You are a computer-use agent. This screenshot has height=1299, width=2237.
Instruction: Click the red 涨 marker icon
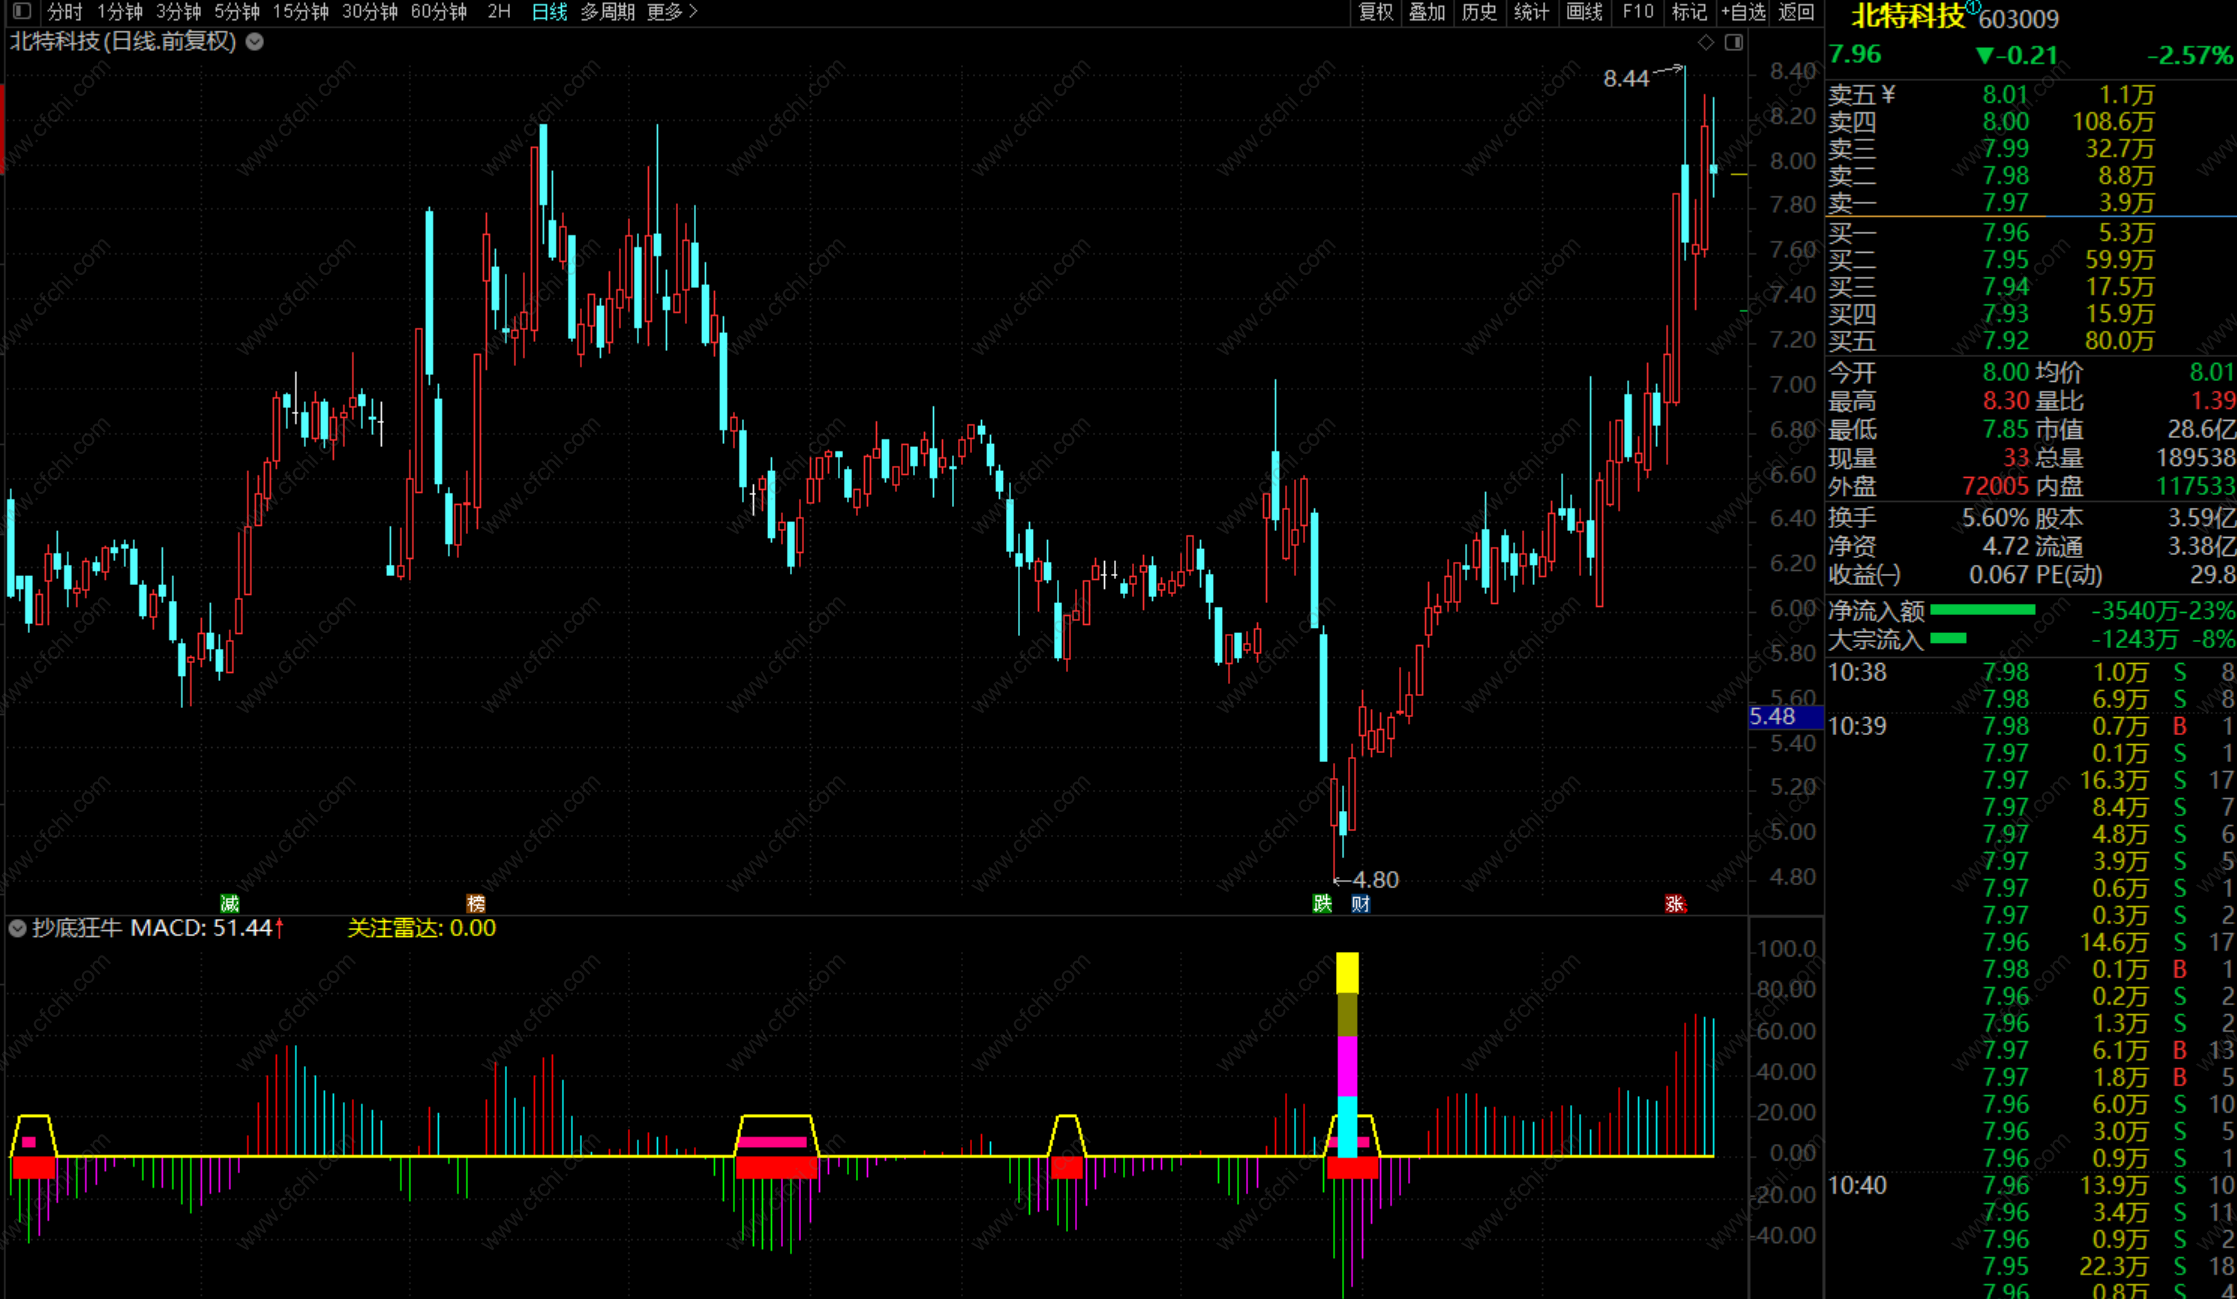1675,904
